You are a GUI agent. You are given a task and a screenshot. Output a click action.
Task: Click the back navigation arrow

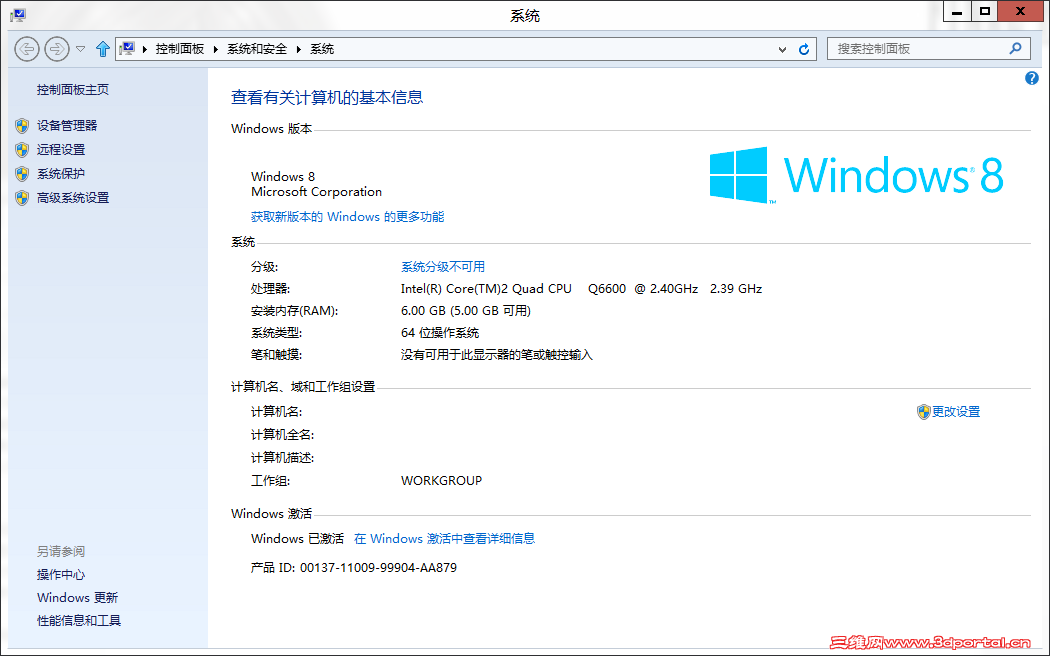26,48
